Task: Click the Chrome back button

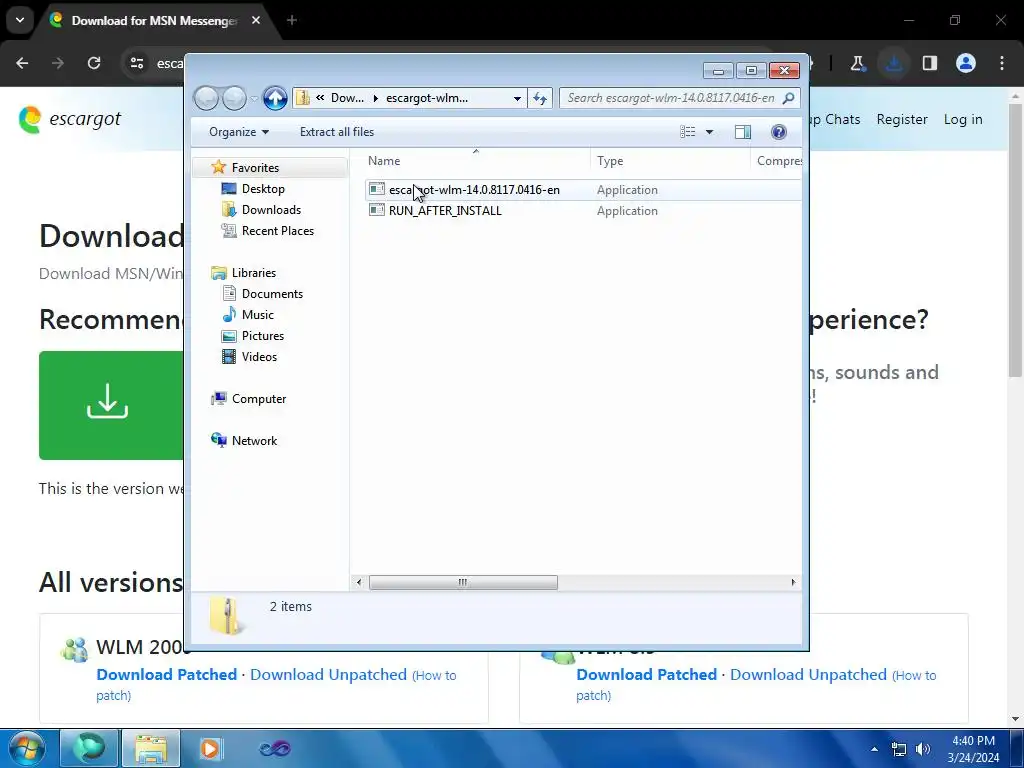Action: pyautogui.click(x=22, y=63)
